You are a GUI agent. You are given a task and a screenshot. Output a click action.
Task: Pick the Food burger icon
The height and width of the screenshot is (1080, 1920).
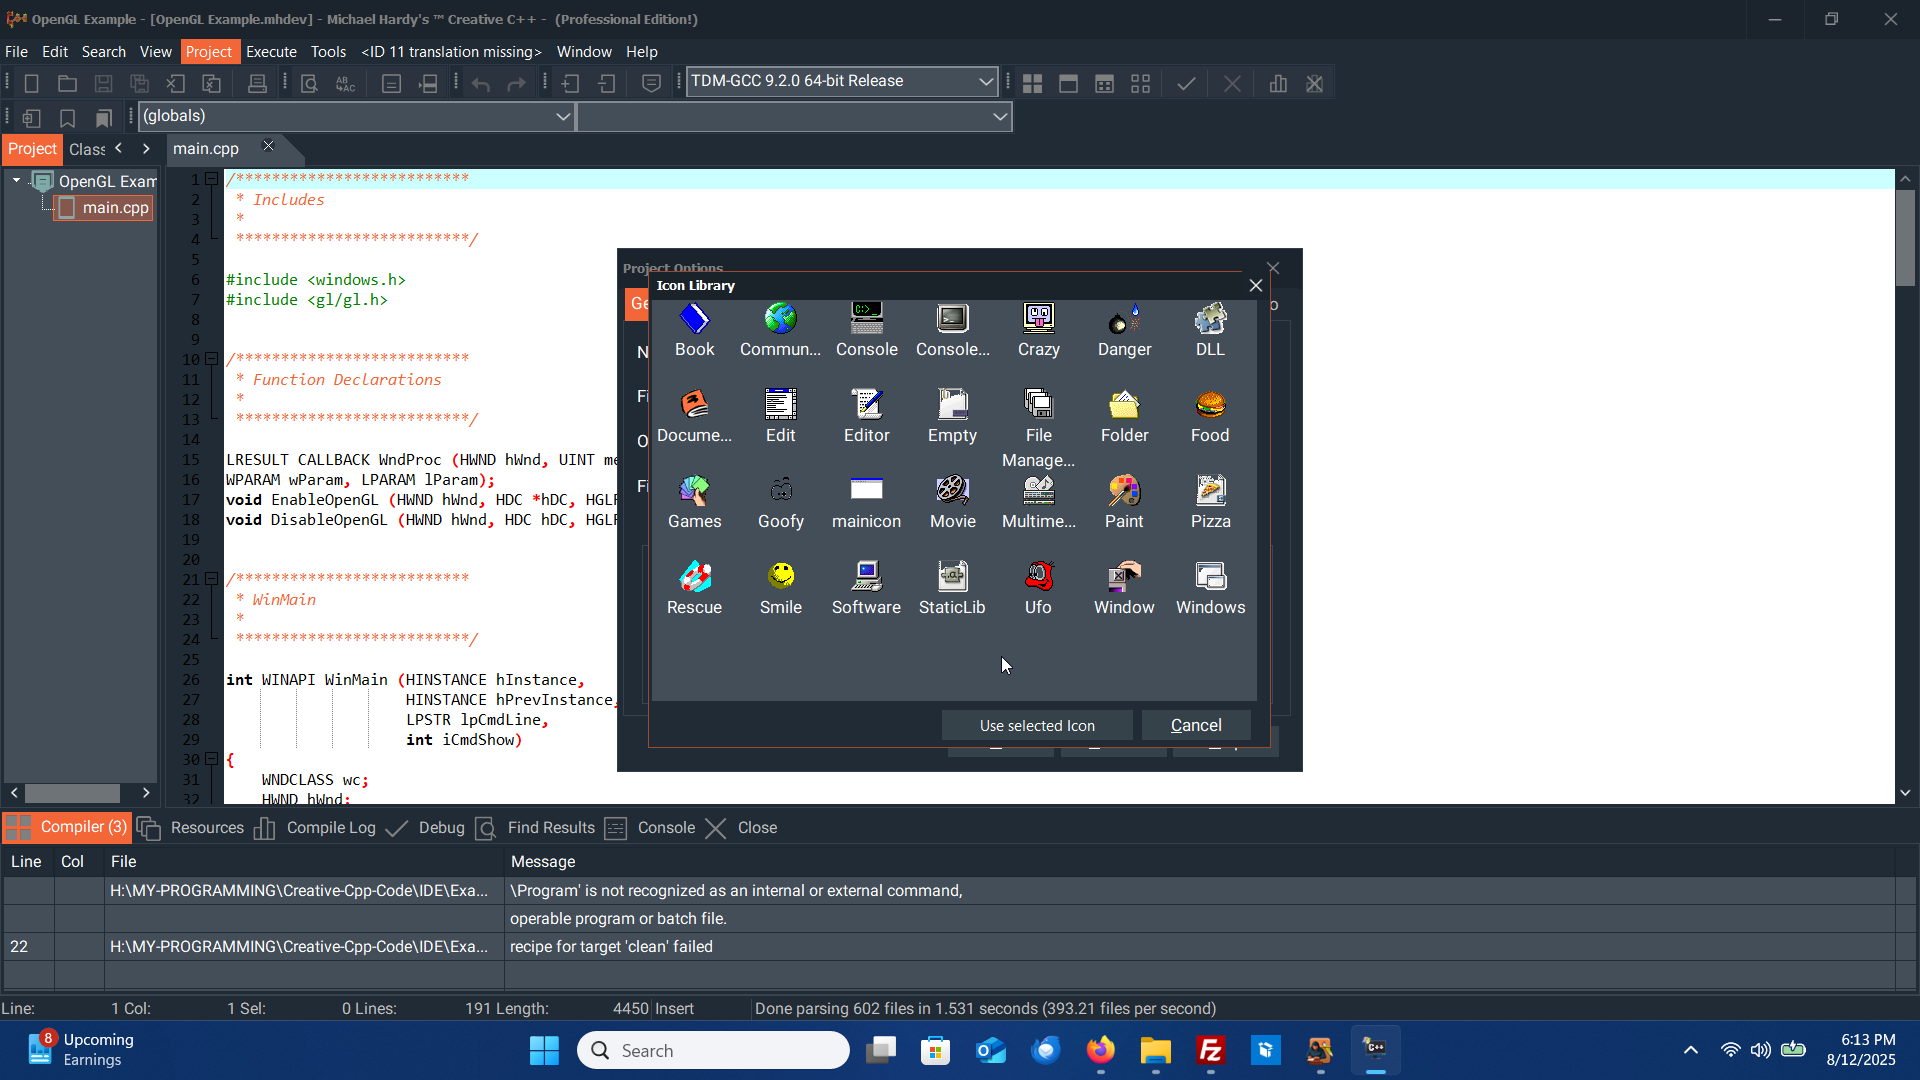coord(1210,406)
